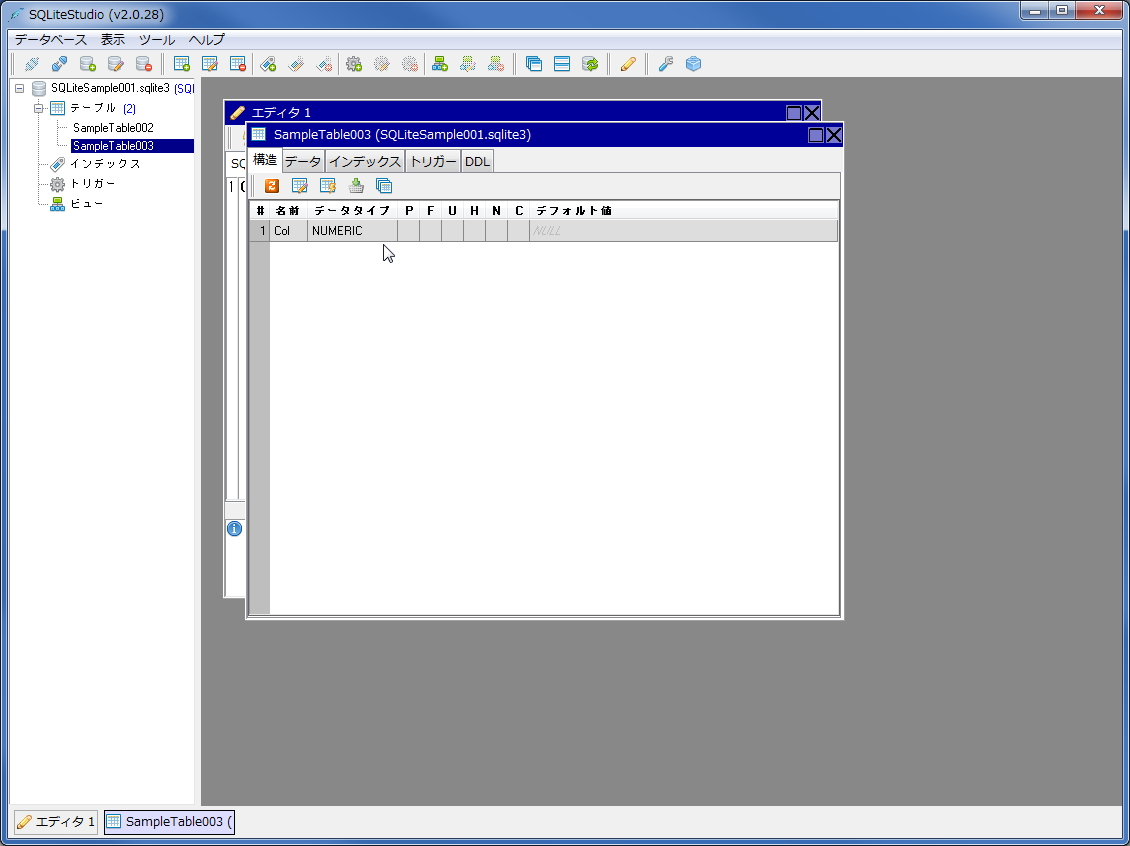Click the delete table icon
Viewport: 1130px width, 846px height.
[x=238, y=64]
